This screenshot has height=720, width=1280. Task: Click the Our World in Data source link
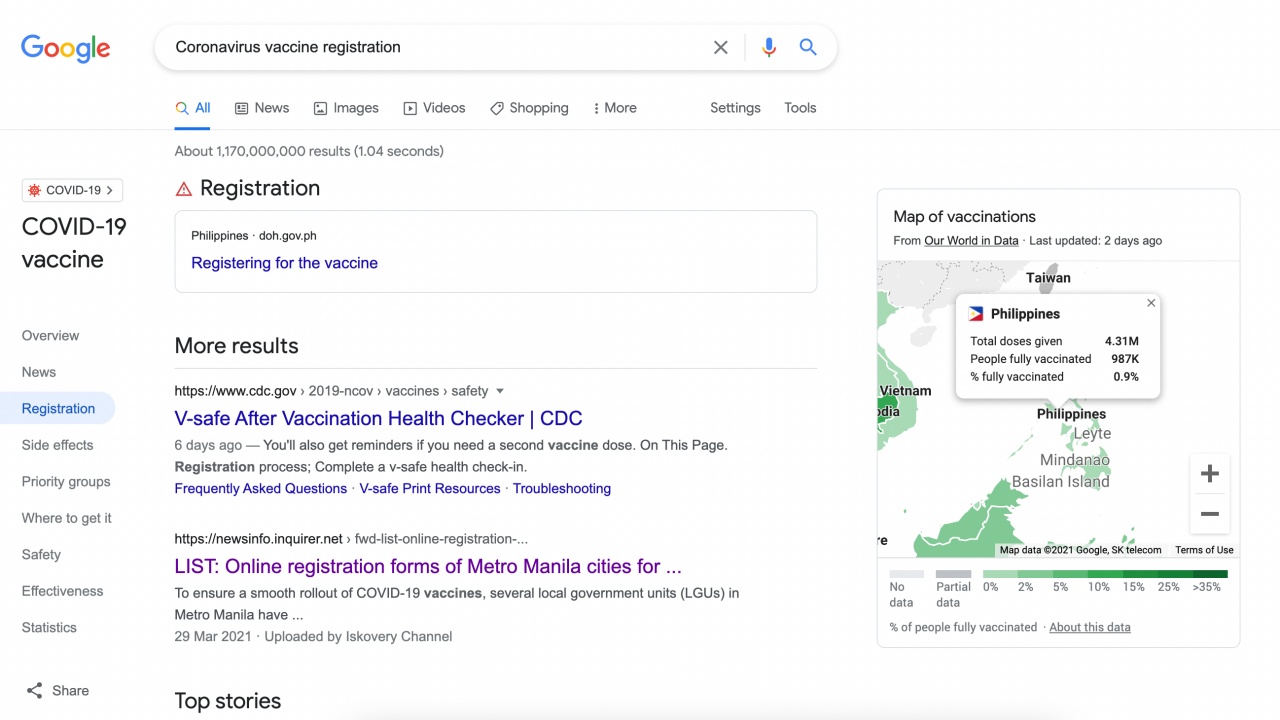click(971, 241)
